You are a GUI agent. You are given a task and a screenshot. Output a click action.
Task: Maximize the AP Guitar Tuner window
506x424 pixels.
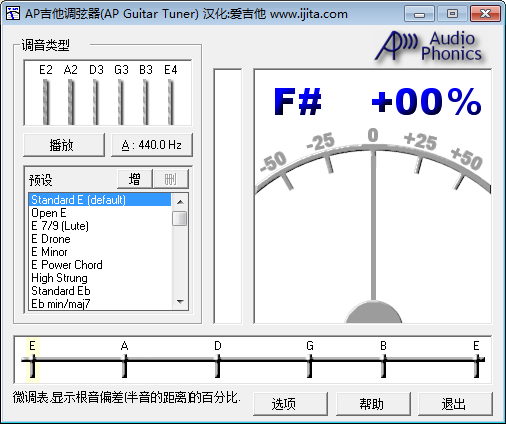tap(452, 14)
